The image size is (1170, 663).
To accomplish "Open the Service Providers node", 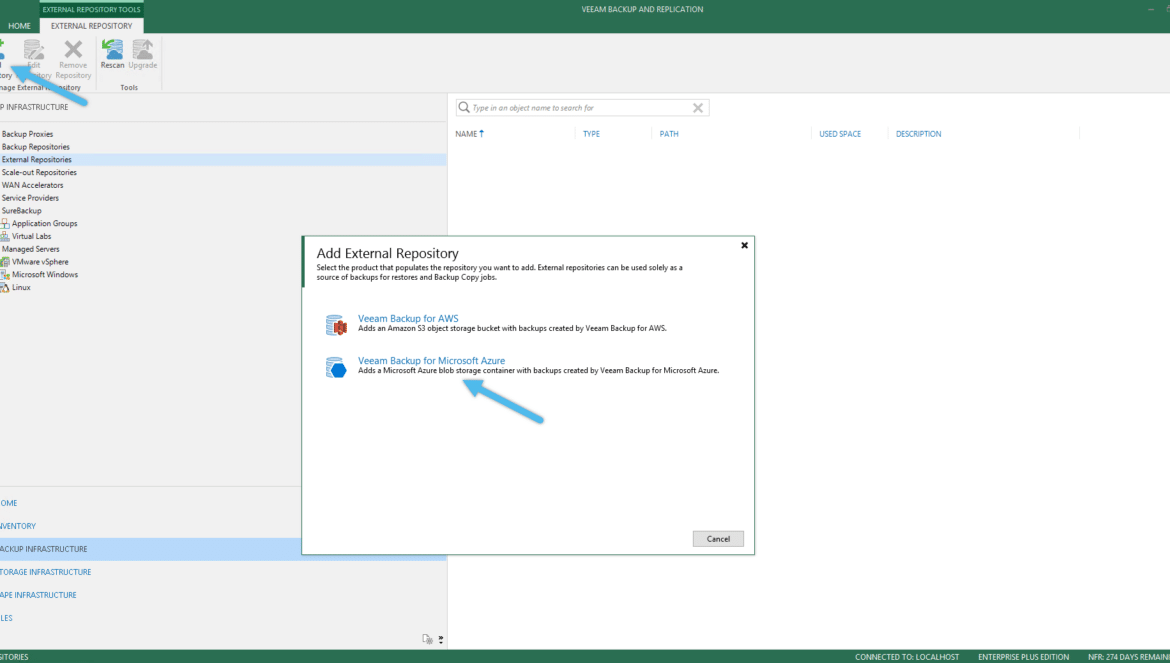I will point(30,198).
